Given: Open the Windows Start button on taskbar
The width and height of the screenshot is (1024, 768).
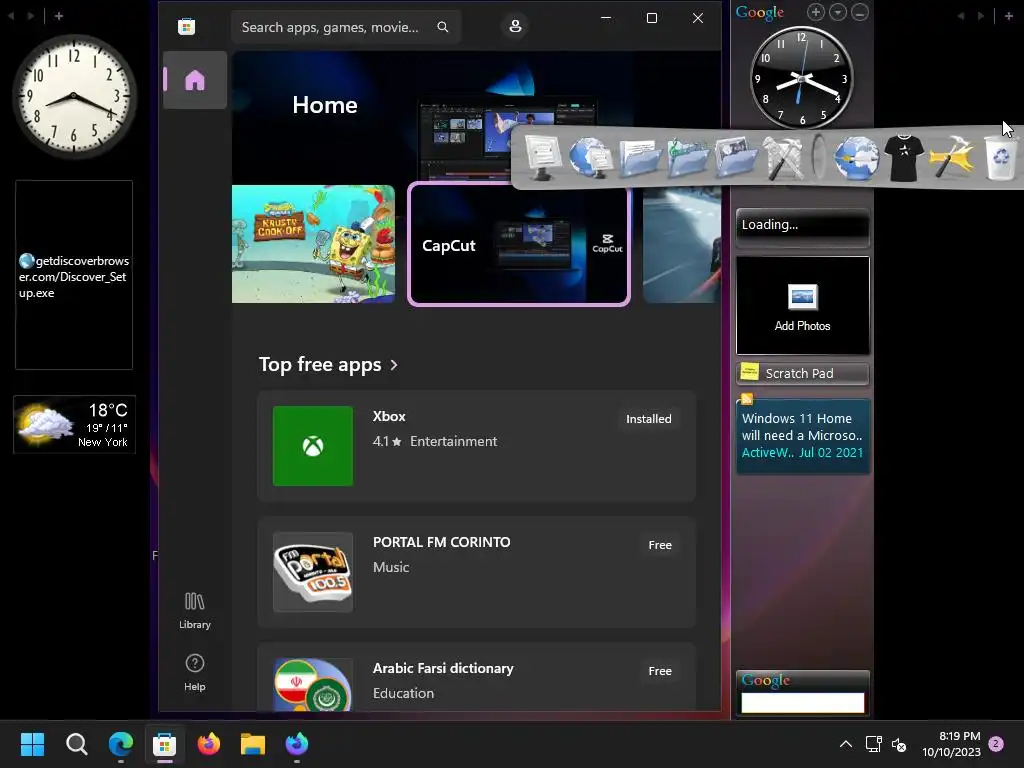Looking at the screenshot, I should pyautogui.click(x=32, y=744).
